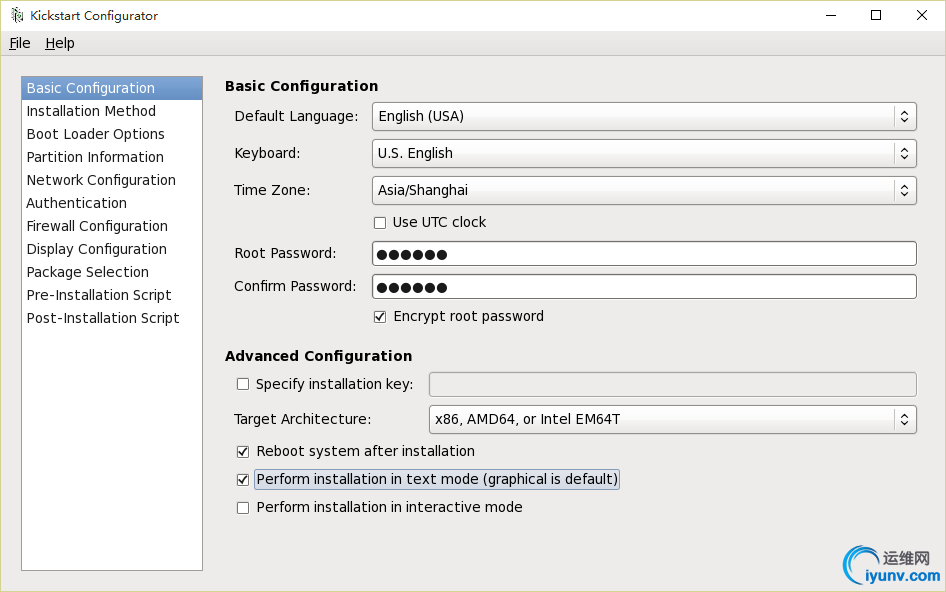This screenshot has height=592, width=946.
Task: Maximize the Kickstart Configurator window
Action: click(876, 15)
